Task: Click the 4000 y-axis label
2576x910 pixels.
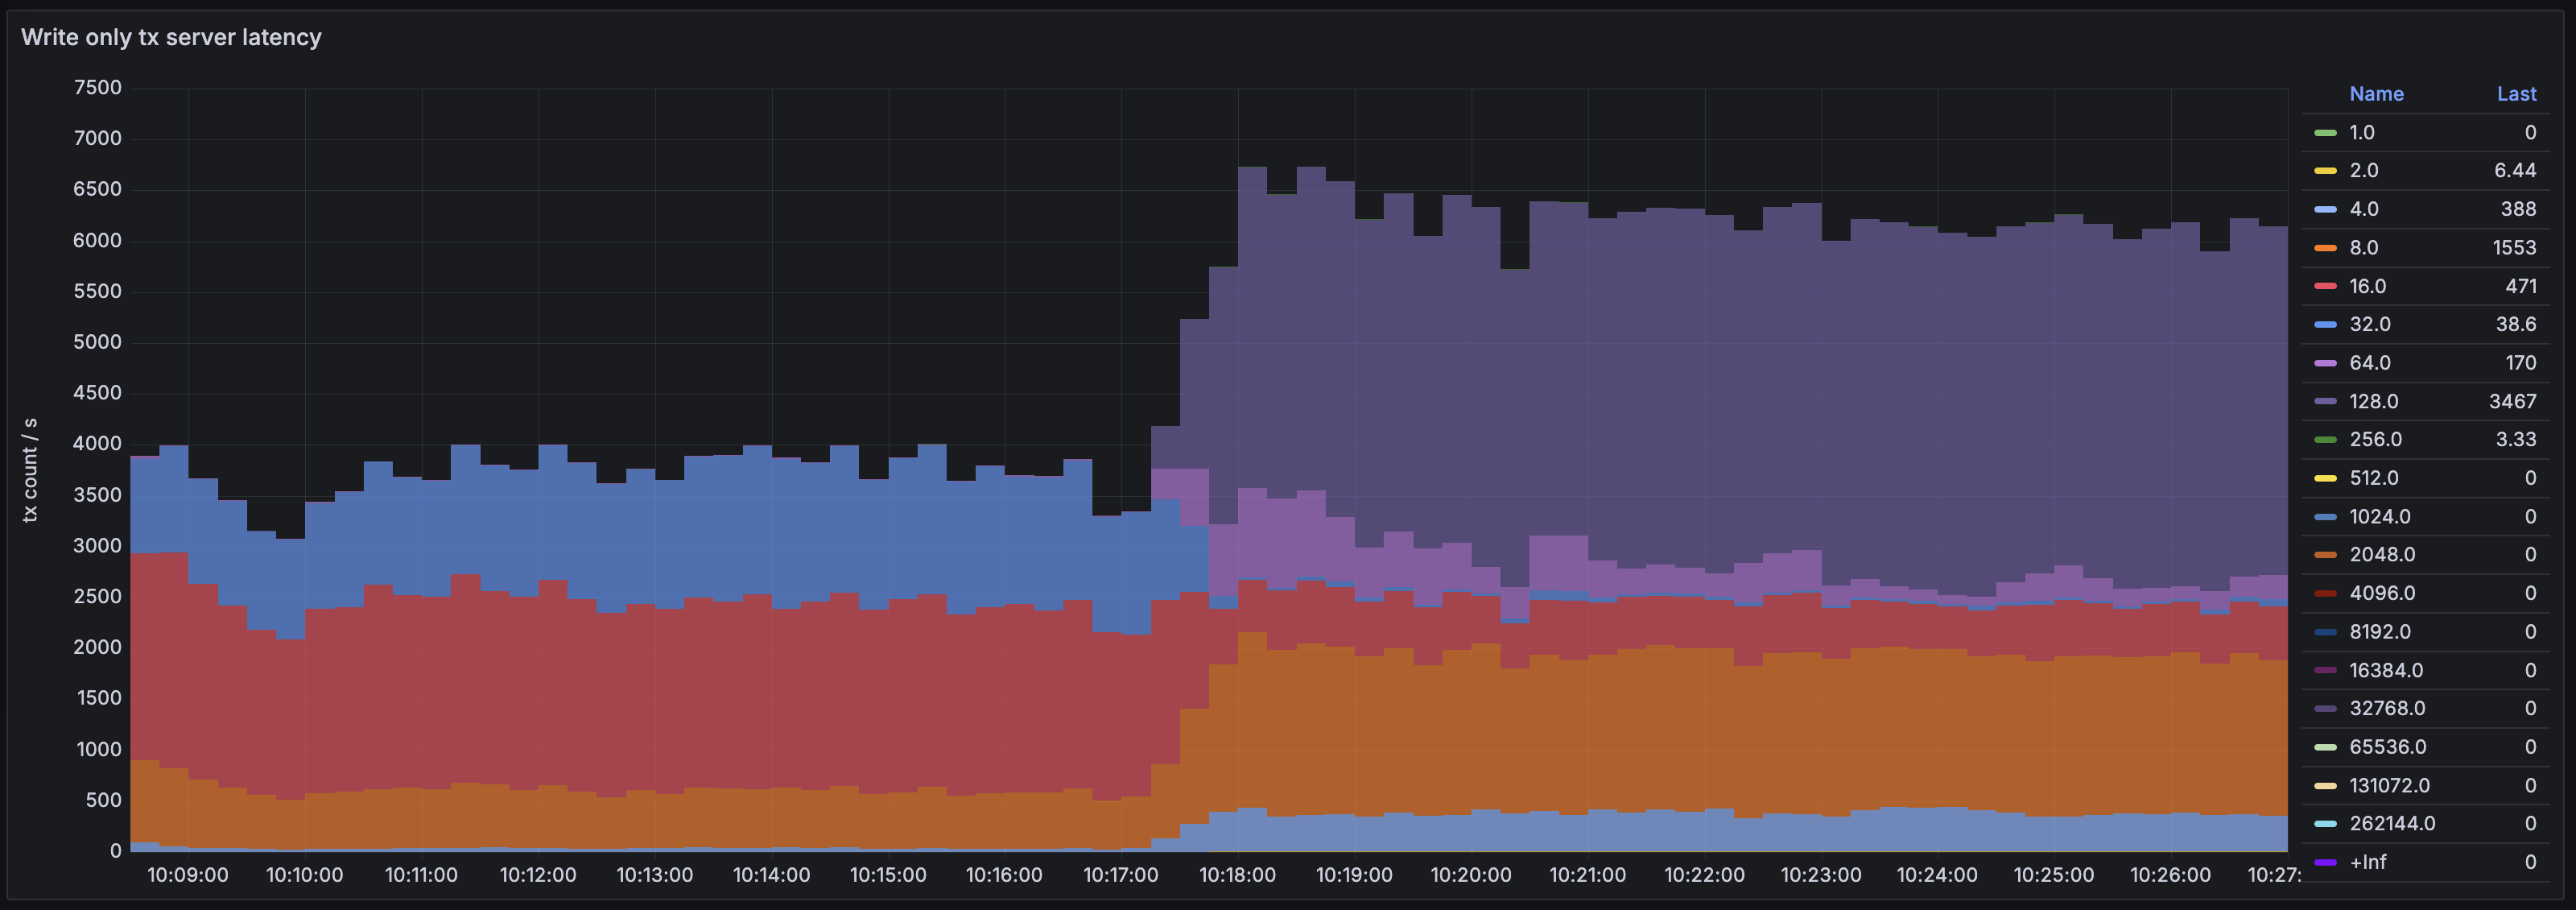Action: pyautogui.click(x=97, y=444)
